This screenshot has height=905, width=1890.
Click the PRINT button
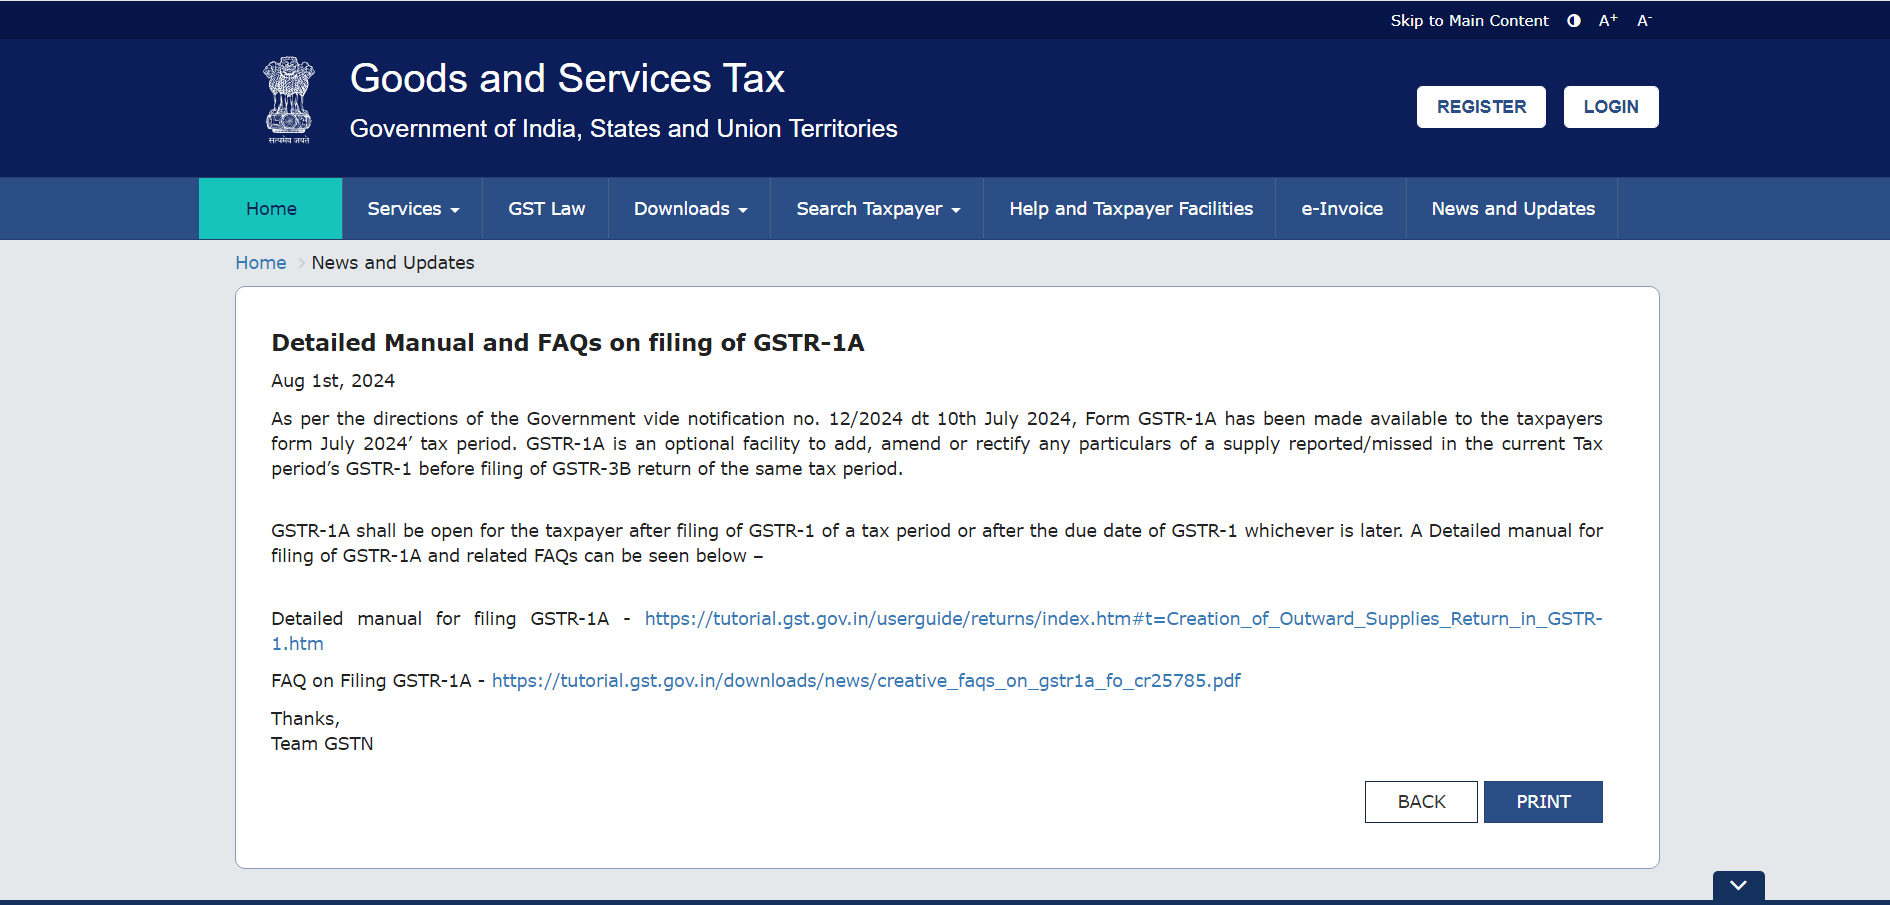click(x=1543, y=801)
